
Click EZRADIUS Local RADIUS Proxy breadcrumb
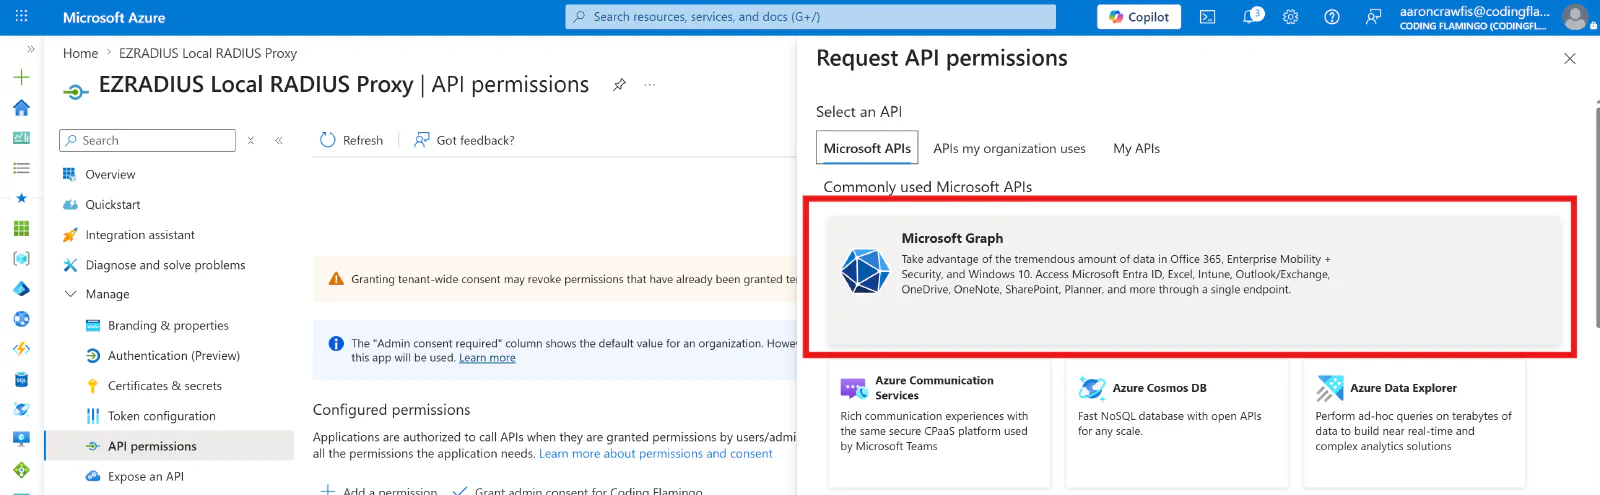(208, 53)
